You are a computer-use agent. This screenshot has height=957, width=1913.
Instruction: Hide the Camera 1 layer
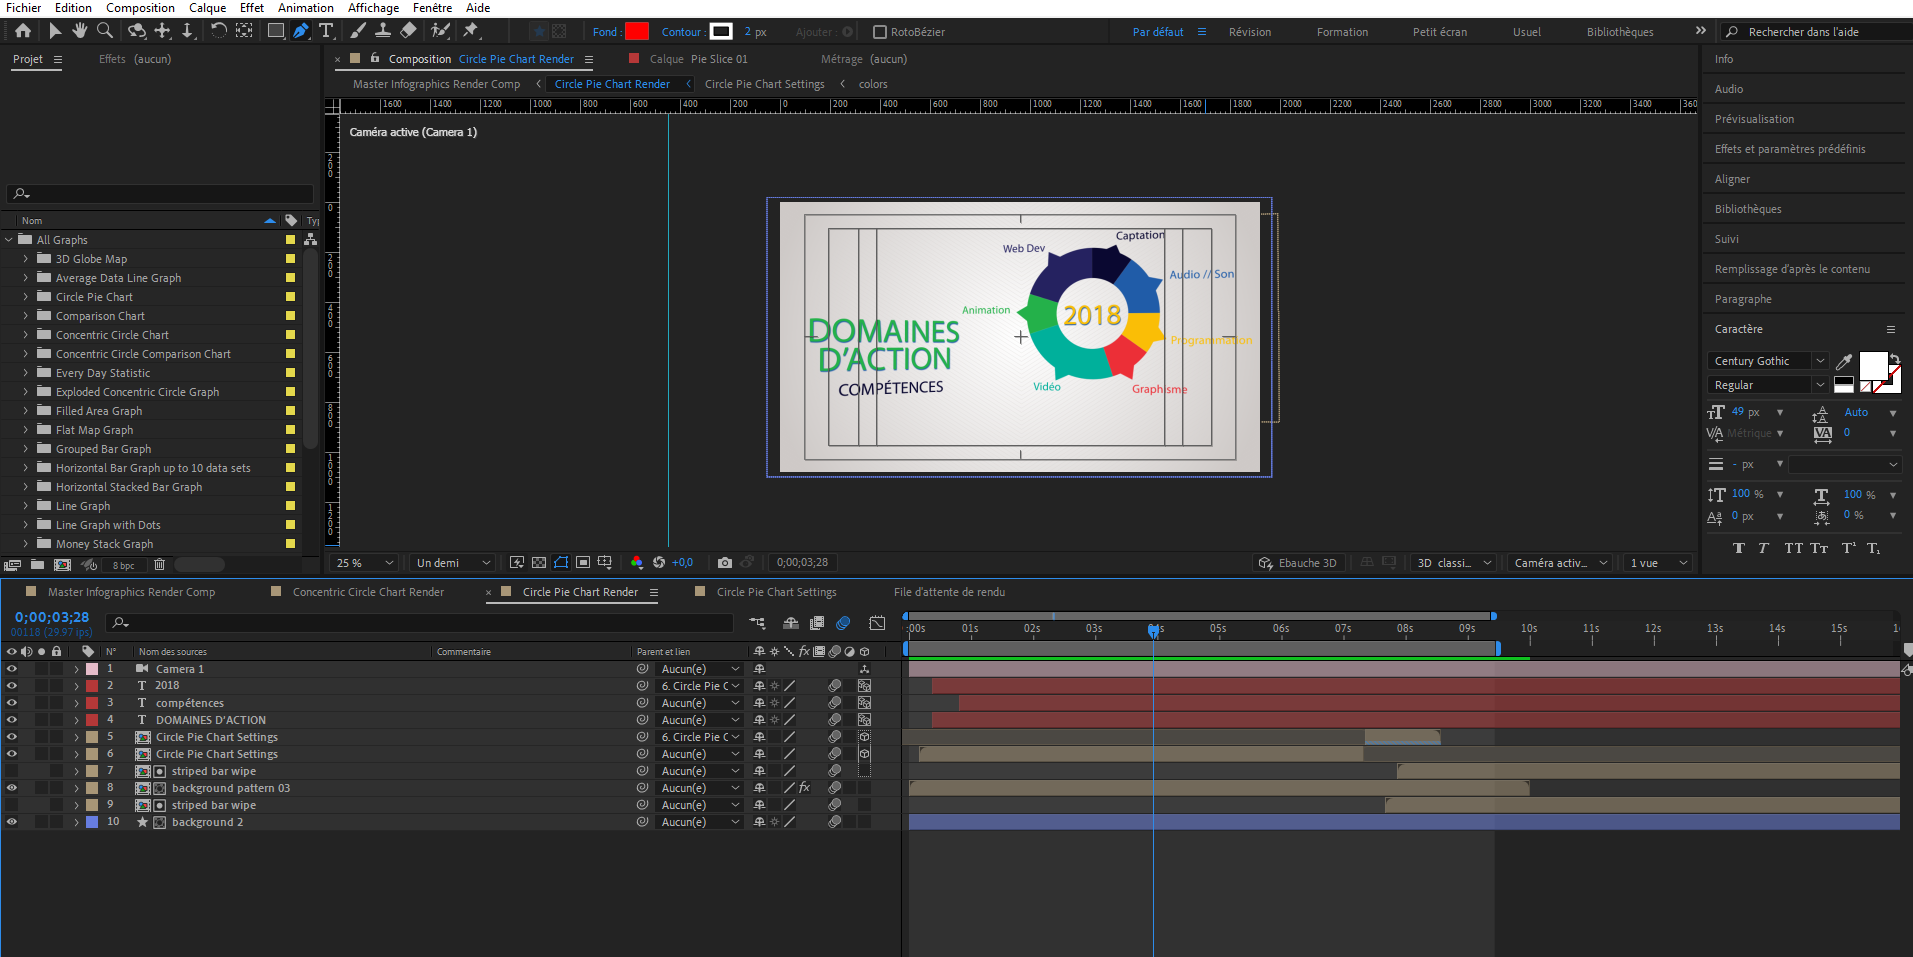12,669
